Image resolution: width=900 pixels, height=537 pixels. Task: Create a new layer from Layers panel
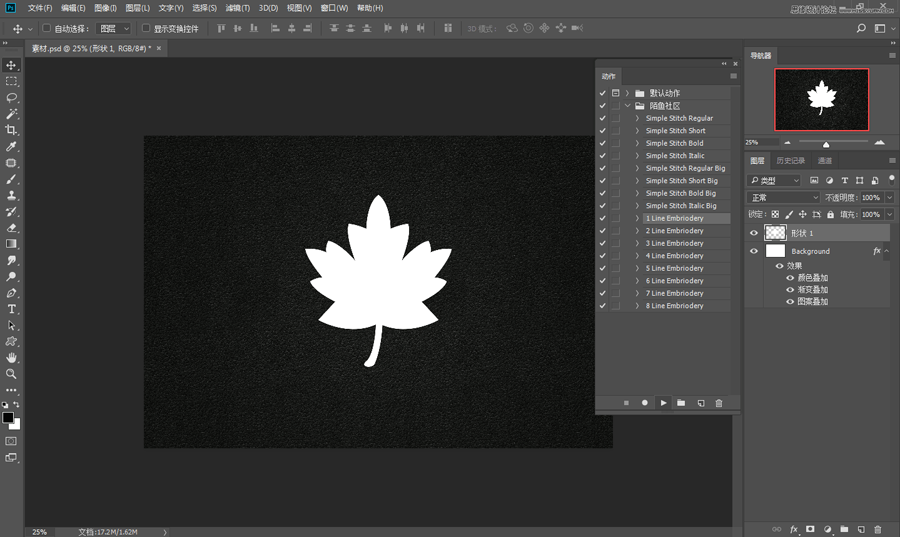861,528
